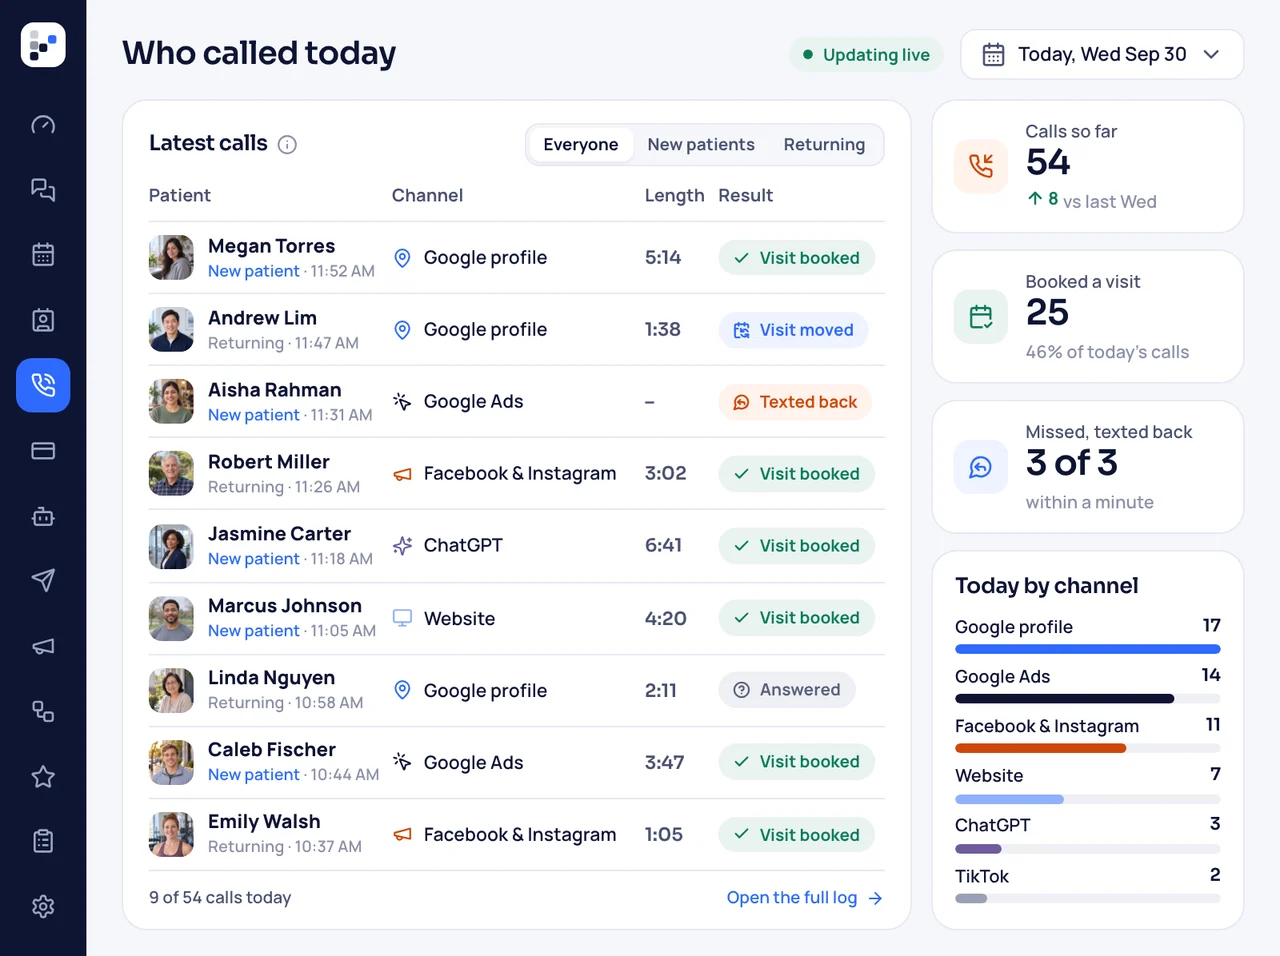The height and width of the screenshot is (956, 1280).
Task: Open the calendar sidebar icon
Action: pyautogui.click(x=43, y=255)
